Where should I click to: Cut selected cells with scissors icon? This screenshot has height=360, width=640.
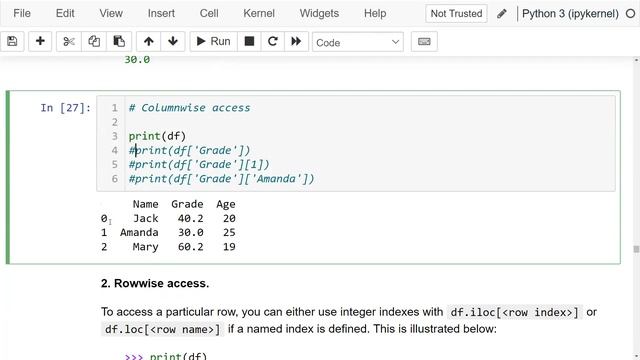click(69, 41)
